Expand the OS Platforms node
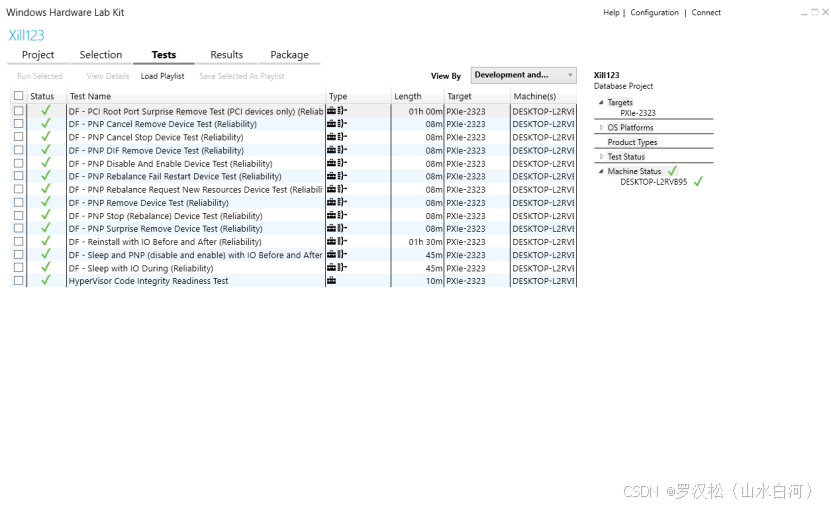 point(602,128)
